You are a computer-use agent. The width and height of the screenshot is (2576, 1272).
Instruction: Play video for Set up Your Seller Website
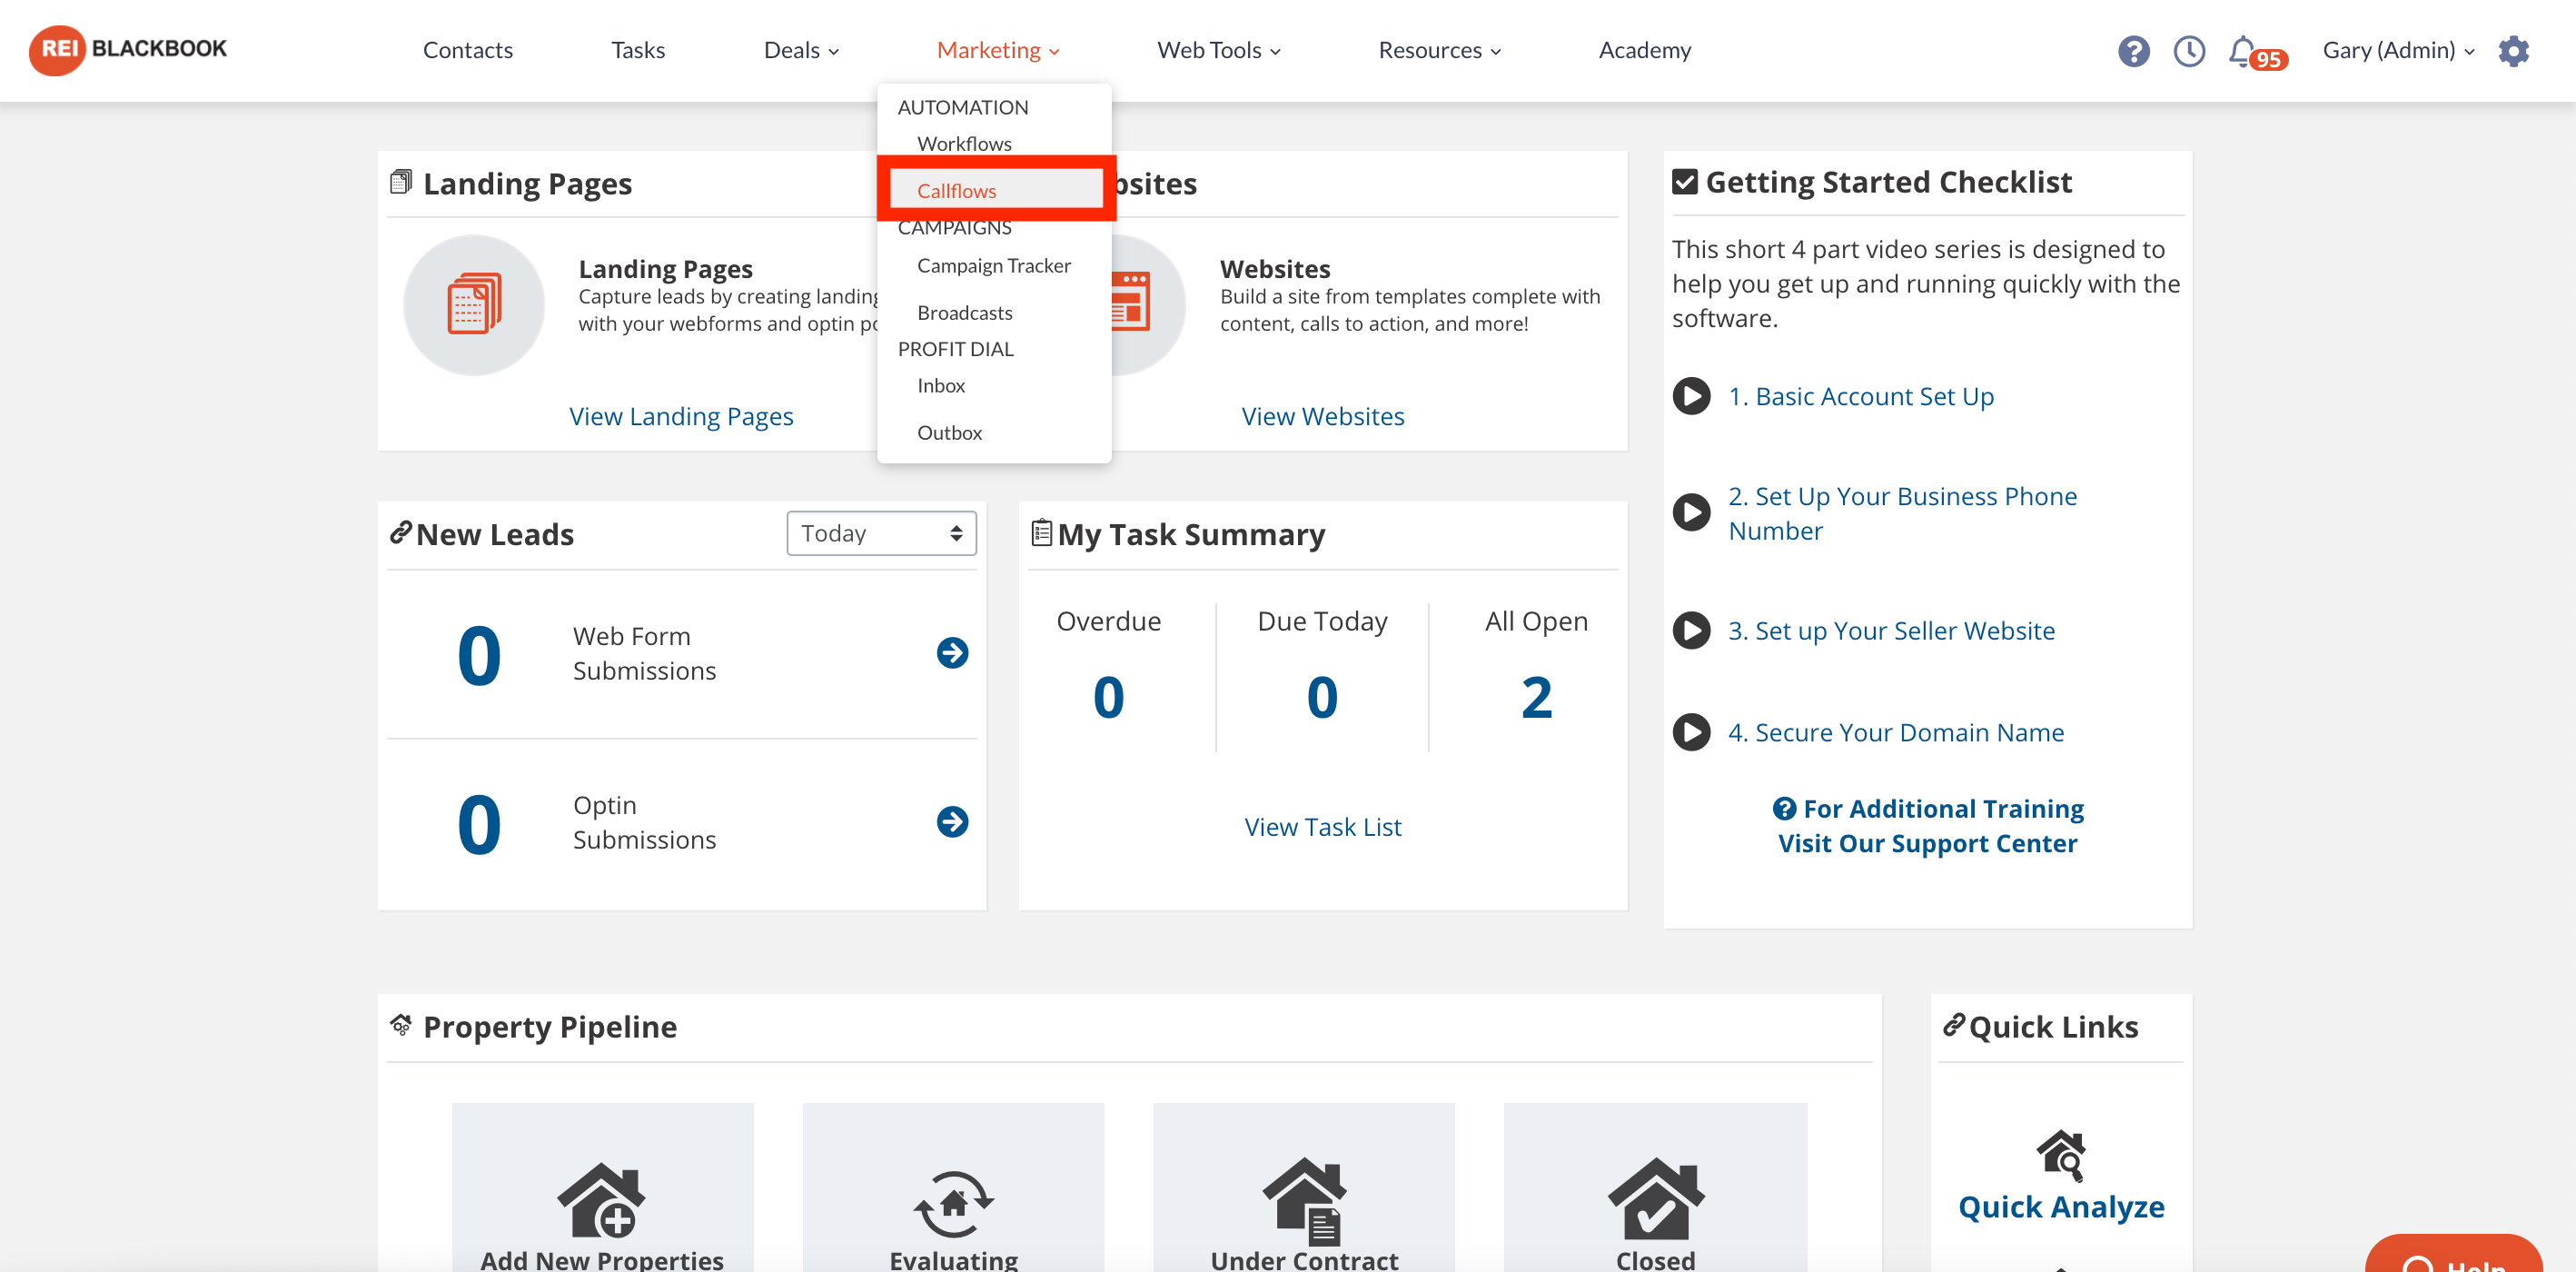1691,630
